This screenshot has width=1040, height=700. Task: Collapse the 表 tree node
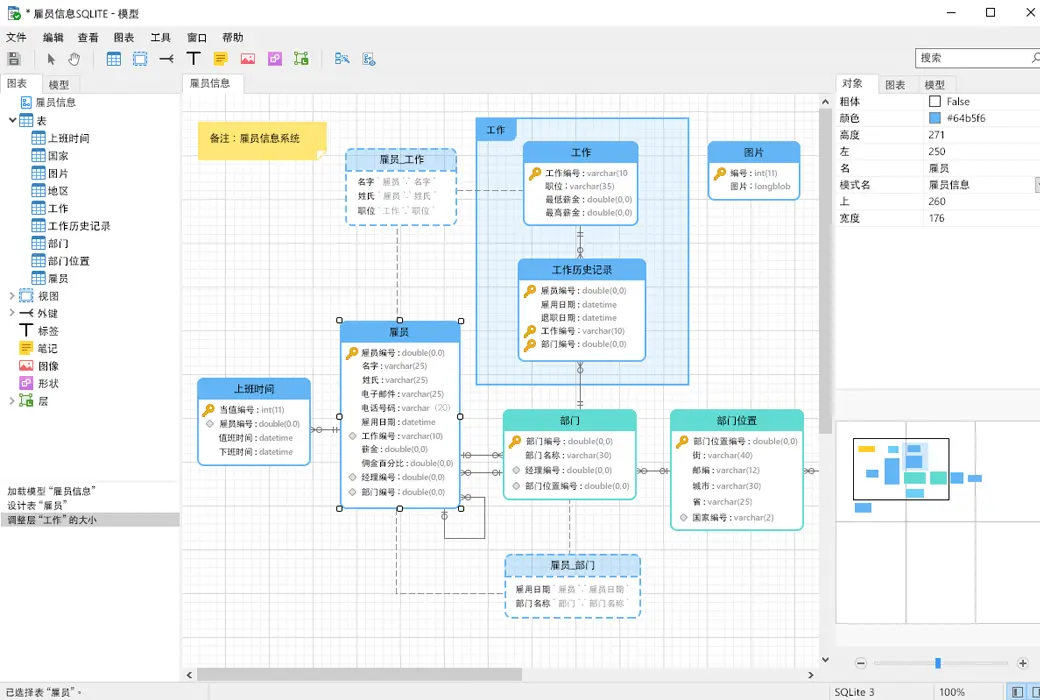(x=12, y=120)
